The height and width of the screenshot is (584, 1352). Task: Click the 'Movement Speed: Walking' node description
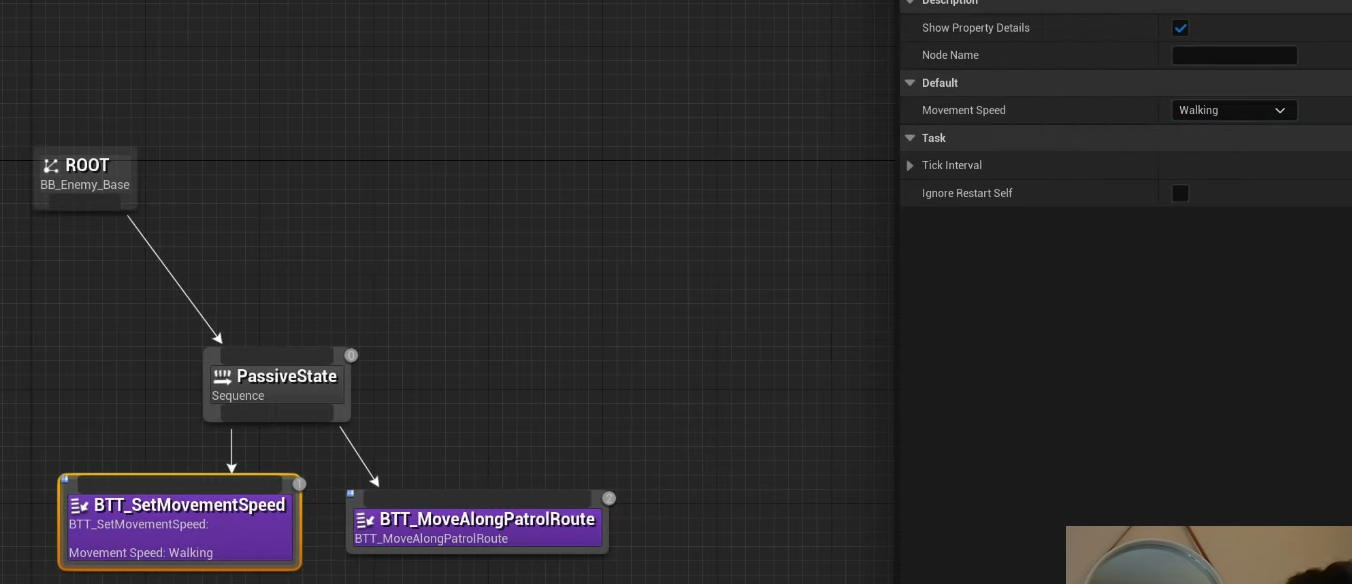(140, 553)
